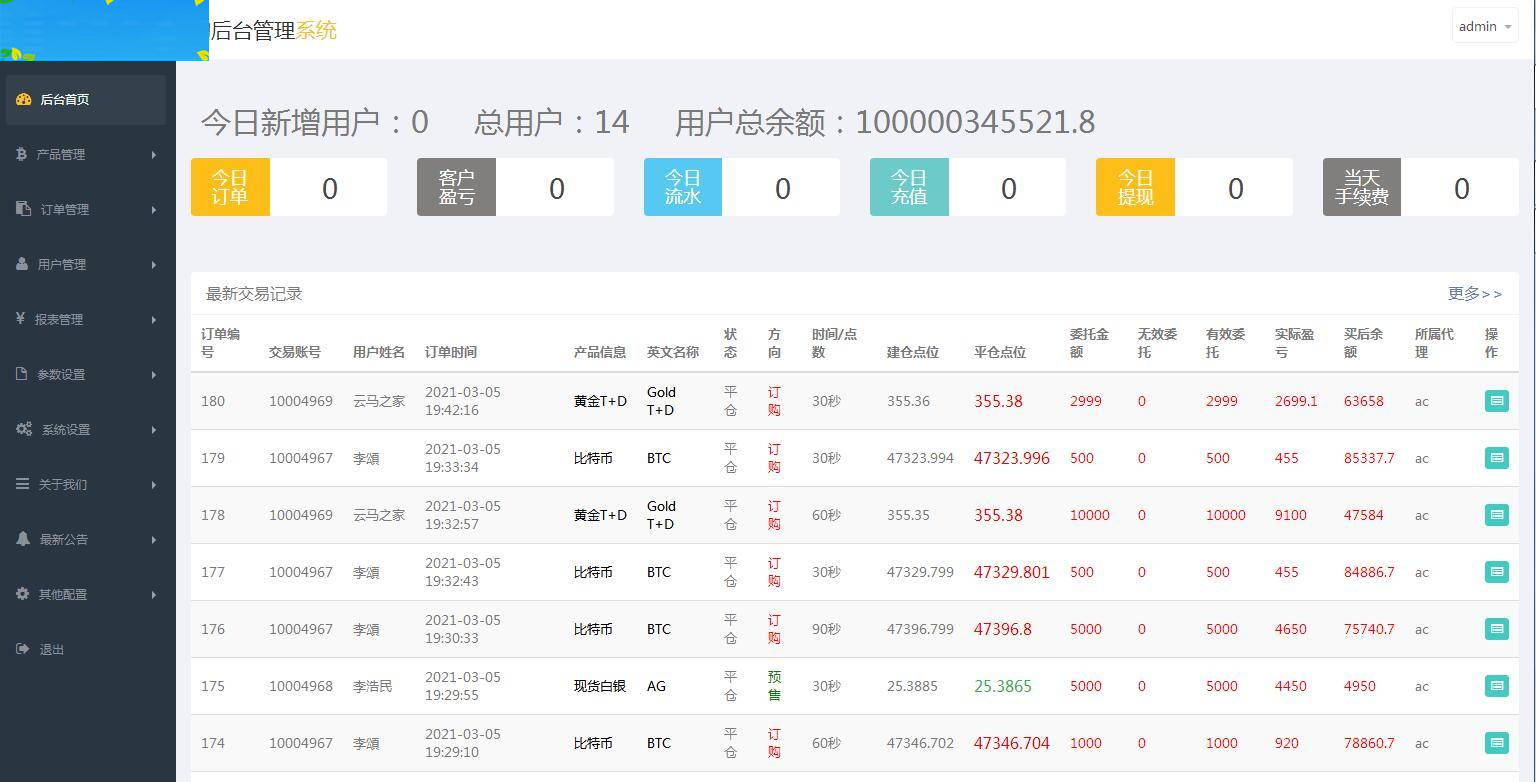Select the 后台首页 menu item
This screenshot has width=1536, height=782.
pyautogui.click(x=62, y=99)
